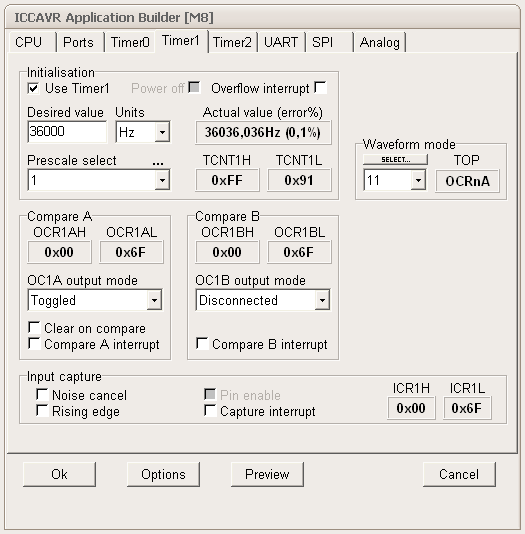The width and height of the screenshot is (525, 534).
Task: Enable Compare A interrupt
Action: (x=34, y=343)
